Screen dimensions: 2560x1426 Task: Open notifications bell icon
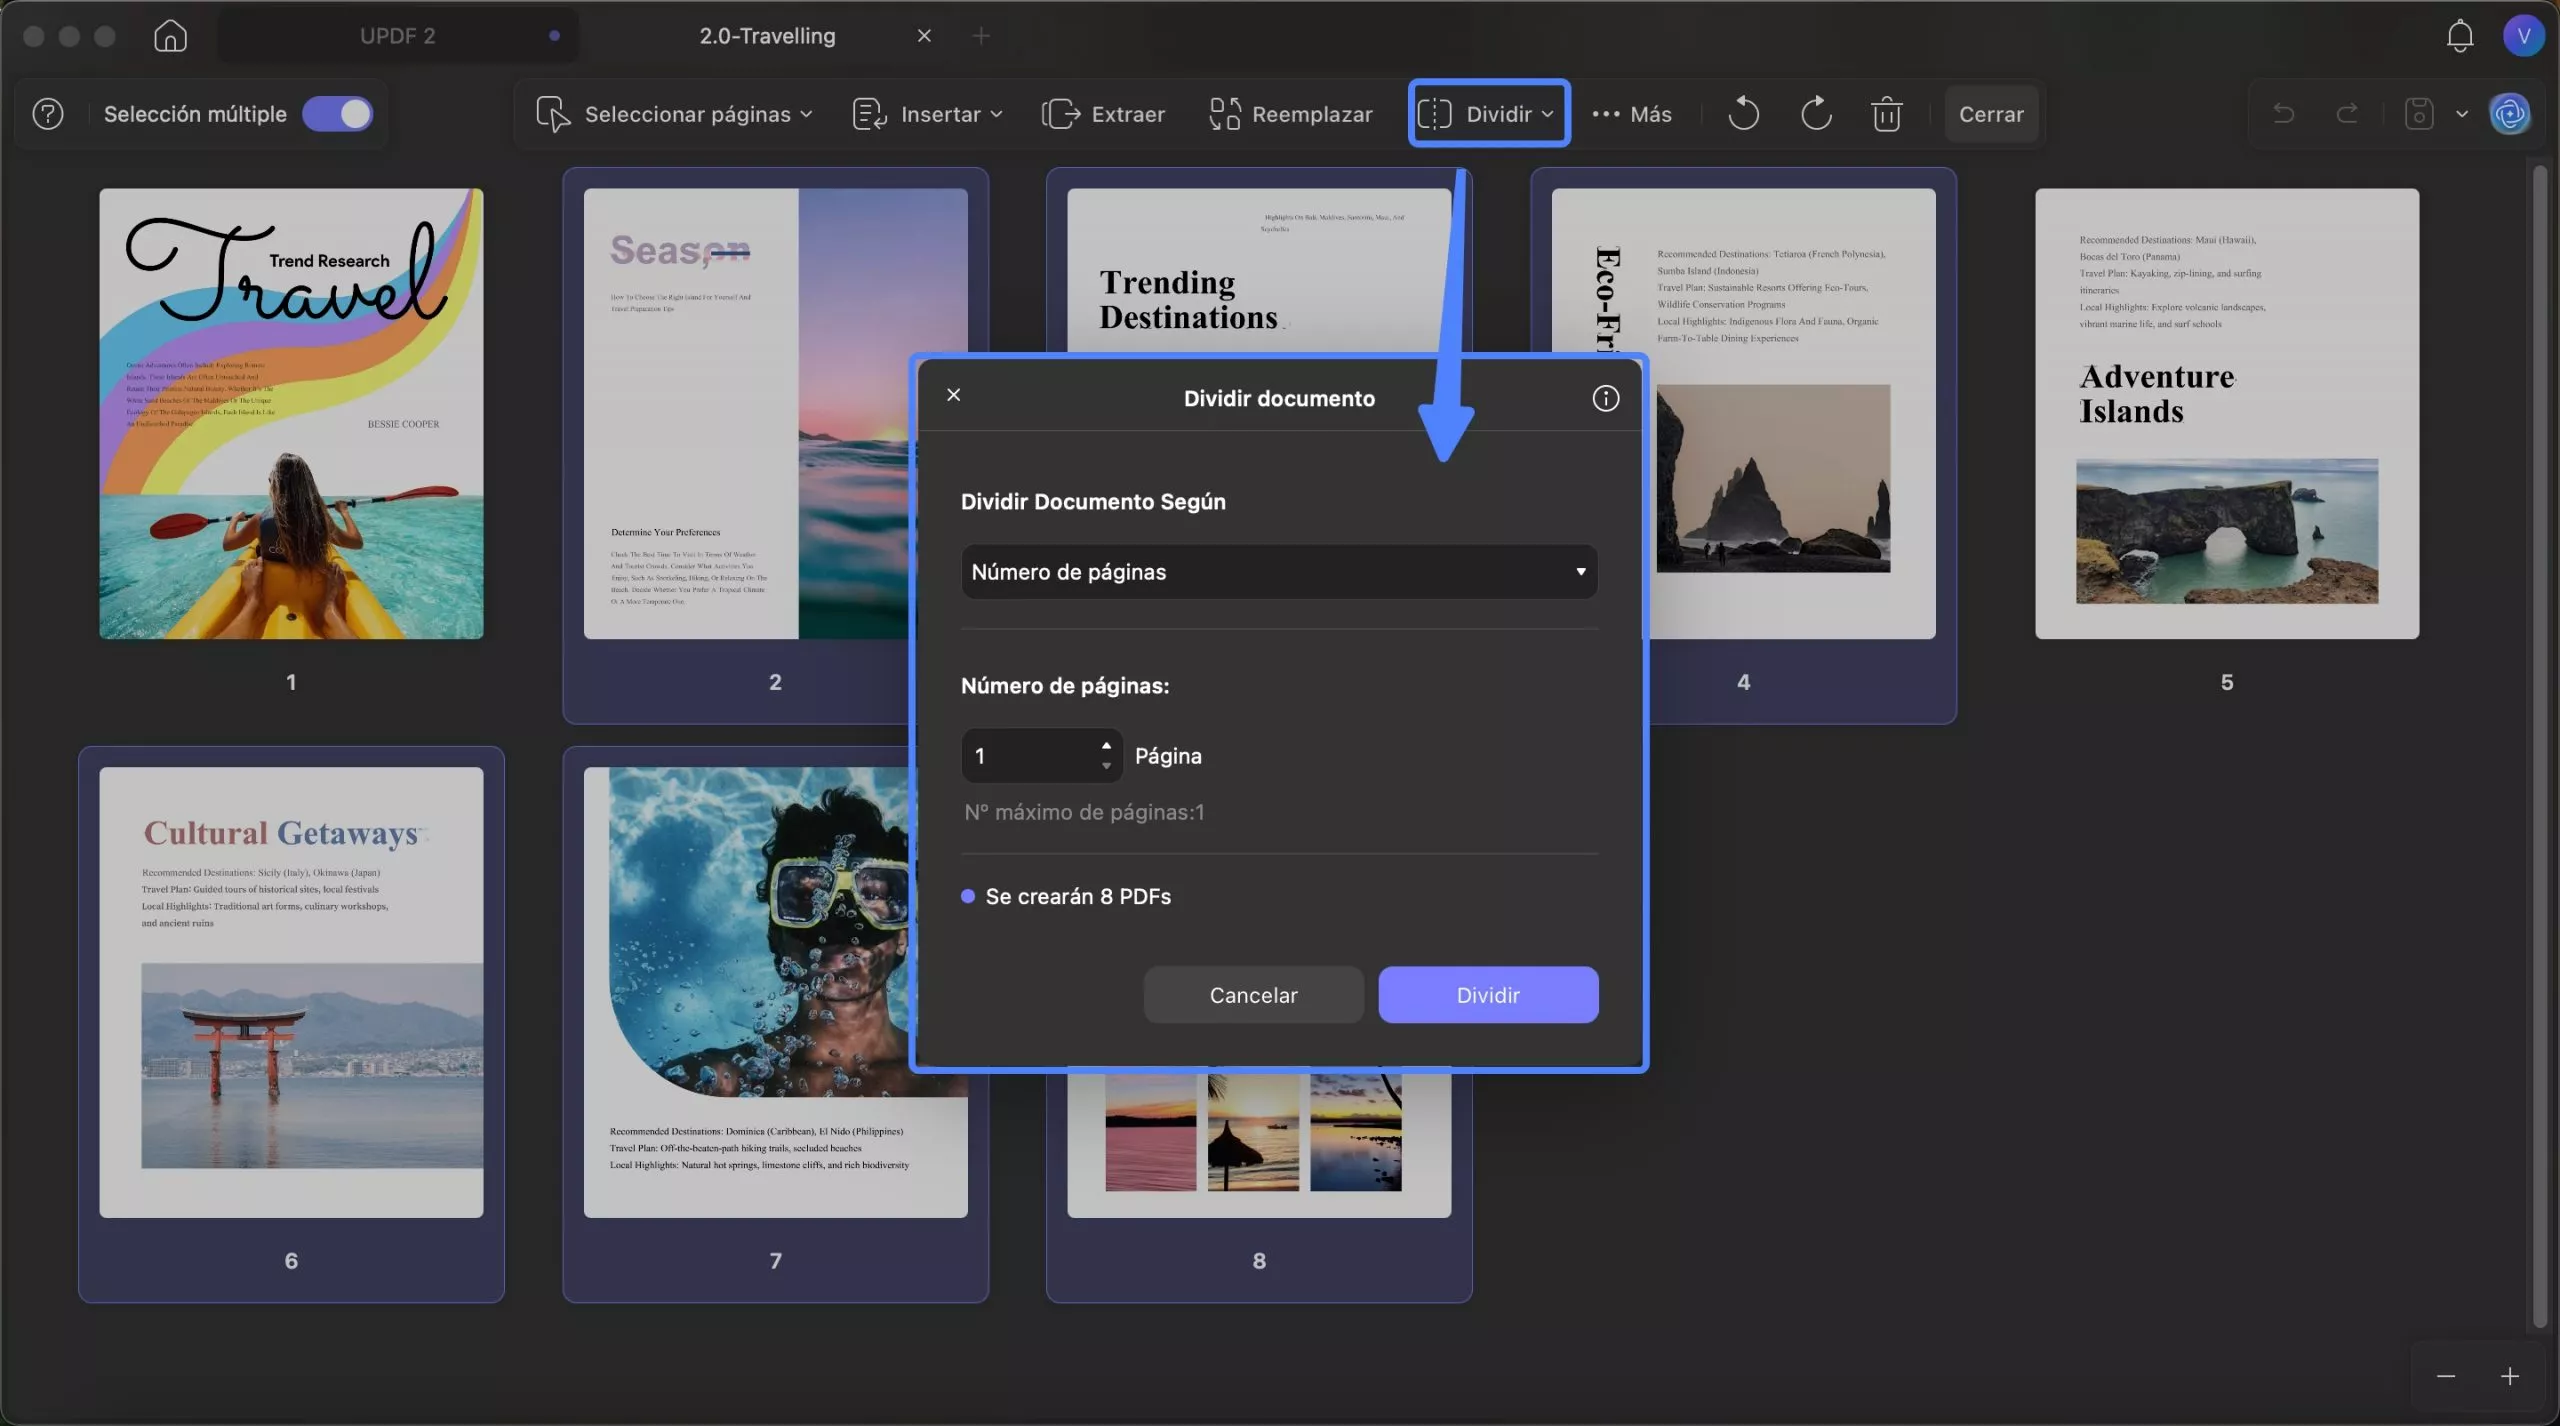(x=2460, y=36)
